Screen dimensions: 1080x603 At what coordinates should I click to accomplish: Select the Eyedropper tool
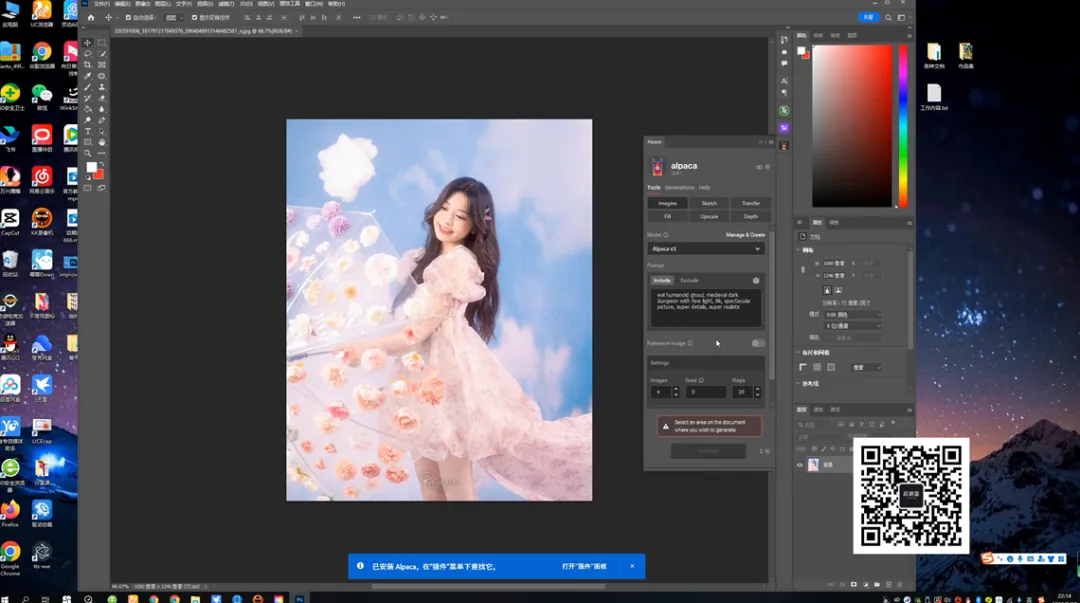pos(88,76)
